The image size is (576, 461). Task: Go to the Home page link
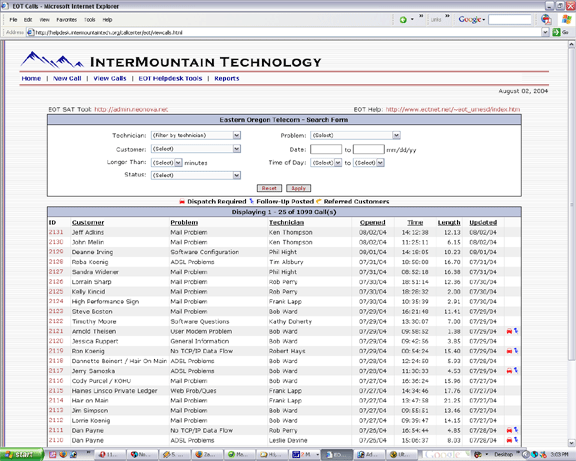(x=31, y=78)
